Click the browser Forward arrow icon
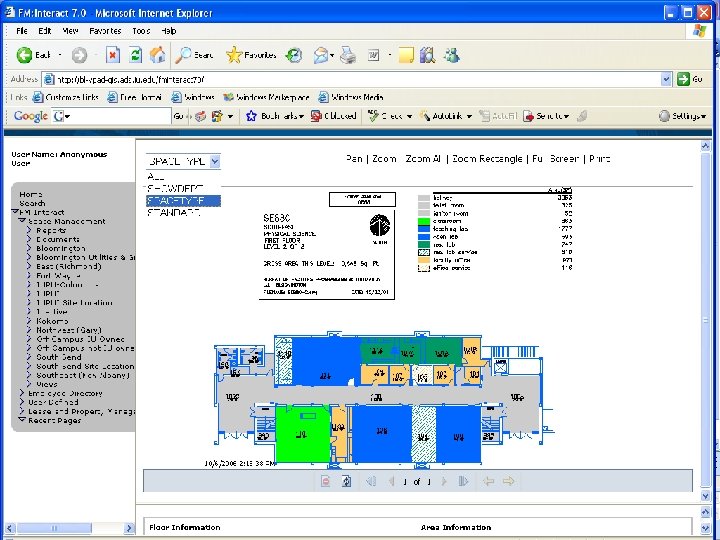The height and width of the screenshot is (540, 720). [x=79, y=56]
